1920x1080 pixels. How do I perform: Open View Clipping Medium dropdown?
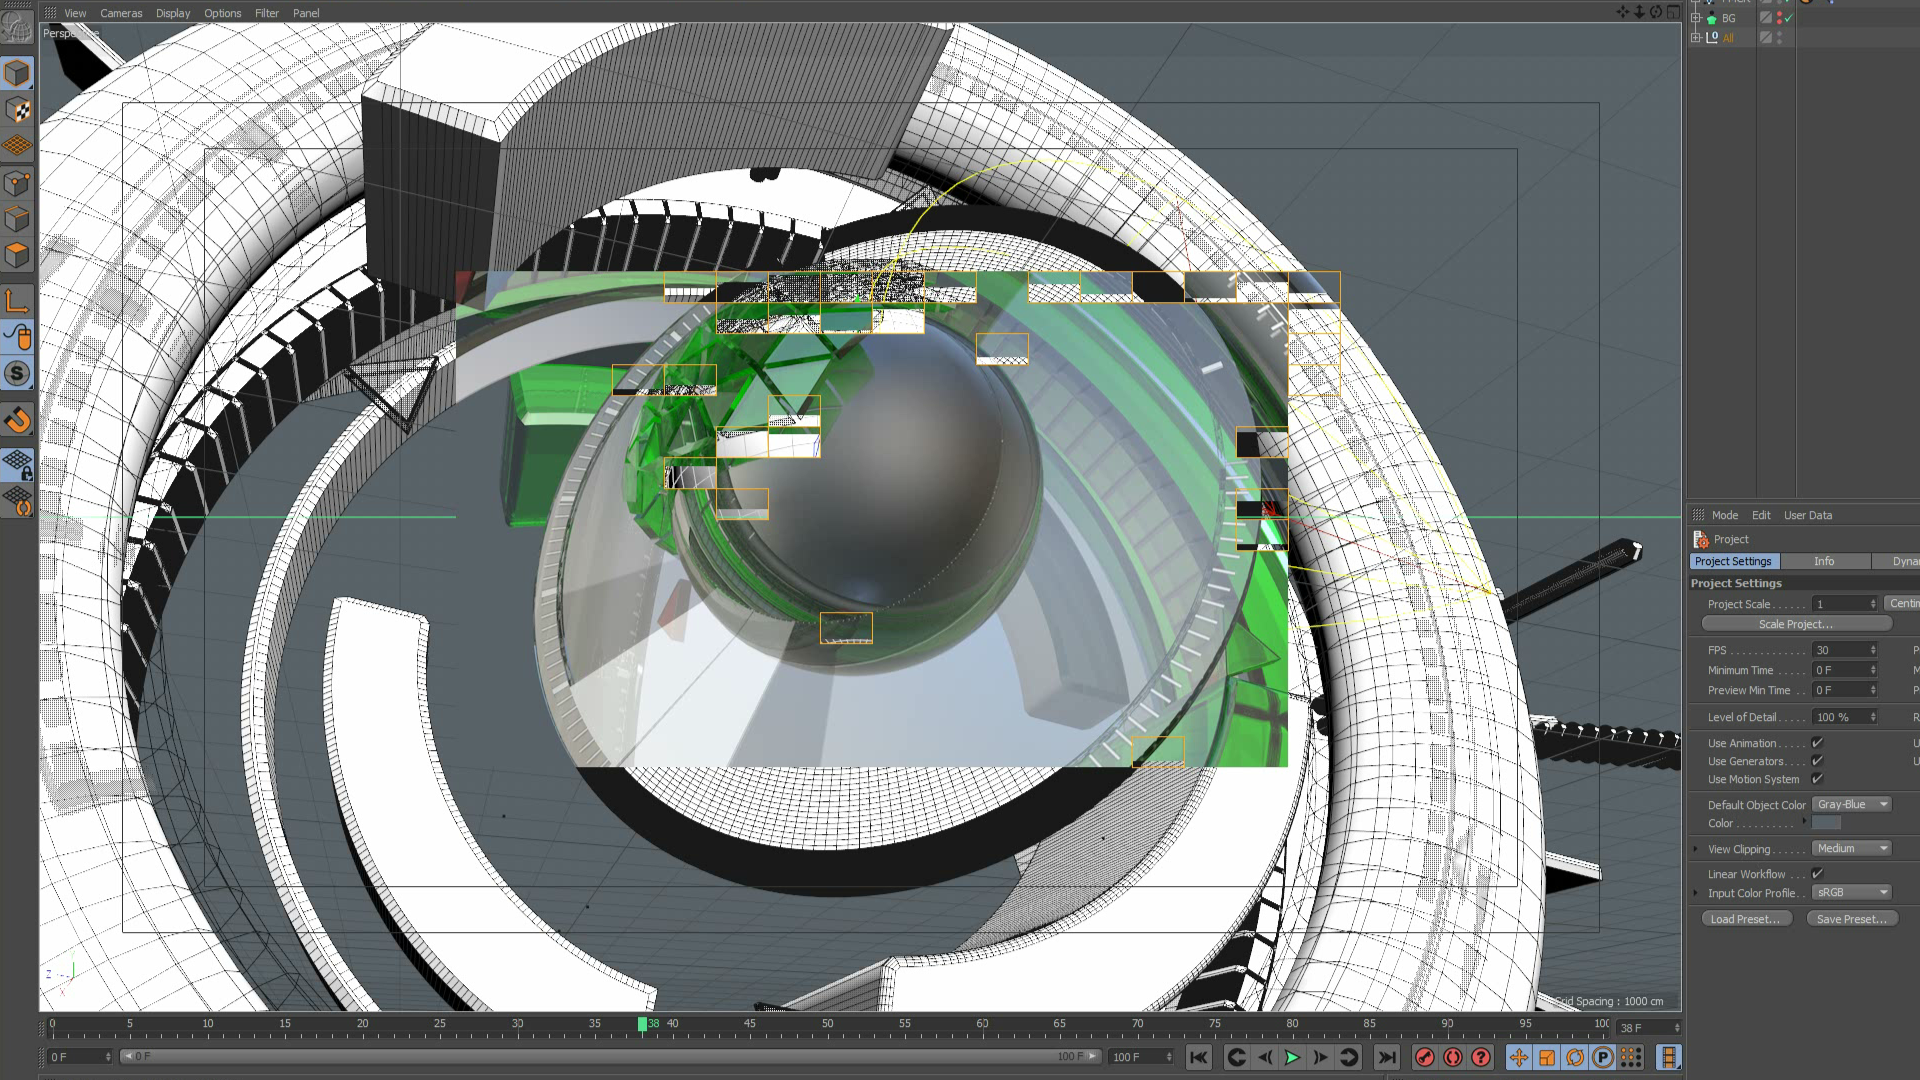(x=1852, y=848)
